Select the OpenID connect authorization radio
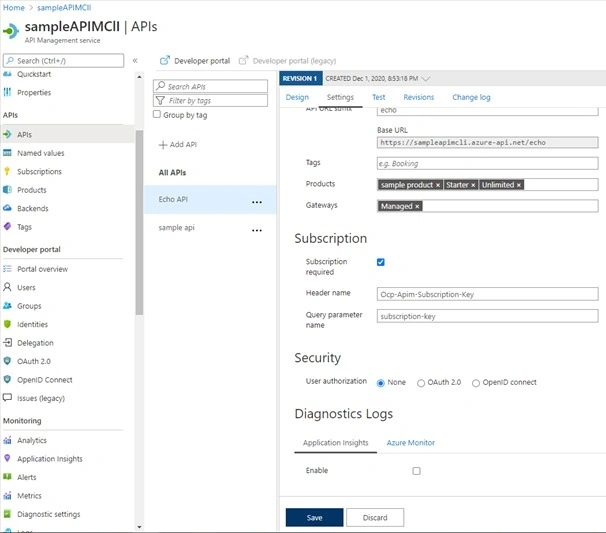Image resolution: width=606 pixels, height=533 pixels. coord(476,383)
